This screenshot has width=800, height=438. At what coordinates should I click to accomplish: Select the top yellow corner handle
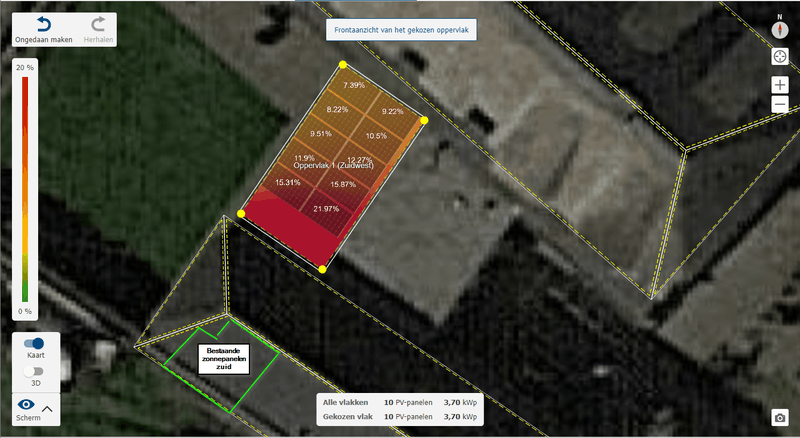click(343, 64)
